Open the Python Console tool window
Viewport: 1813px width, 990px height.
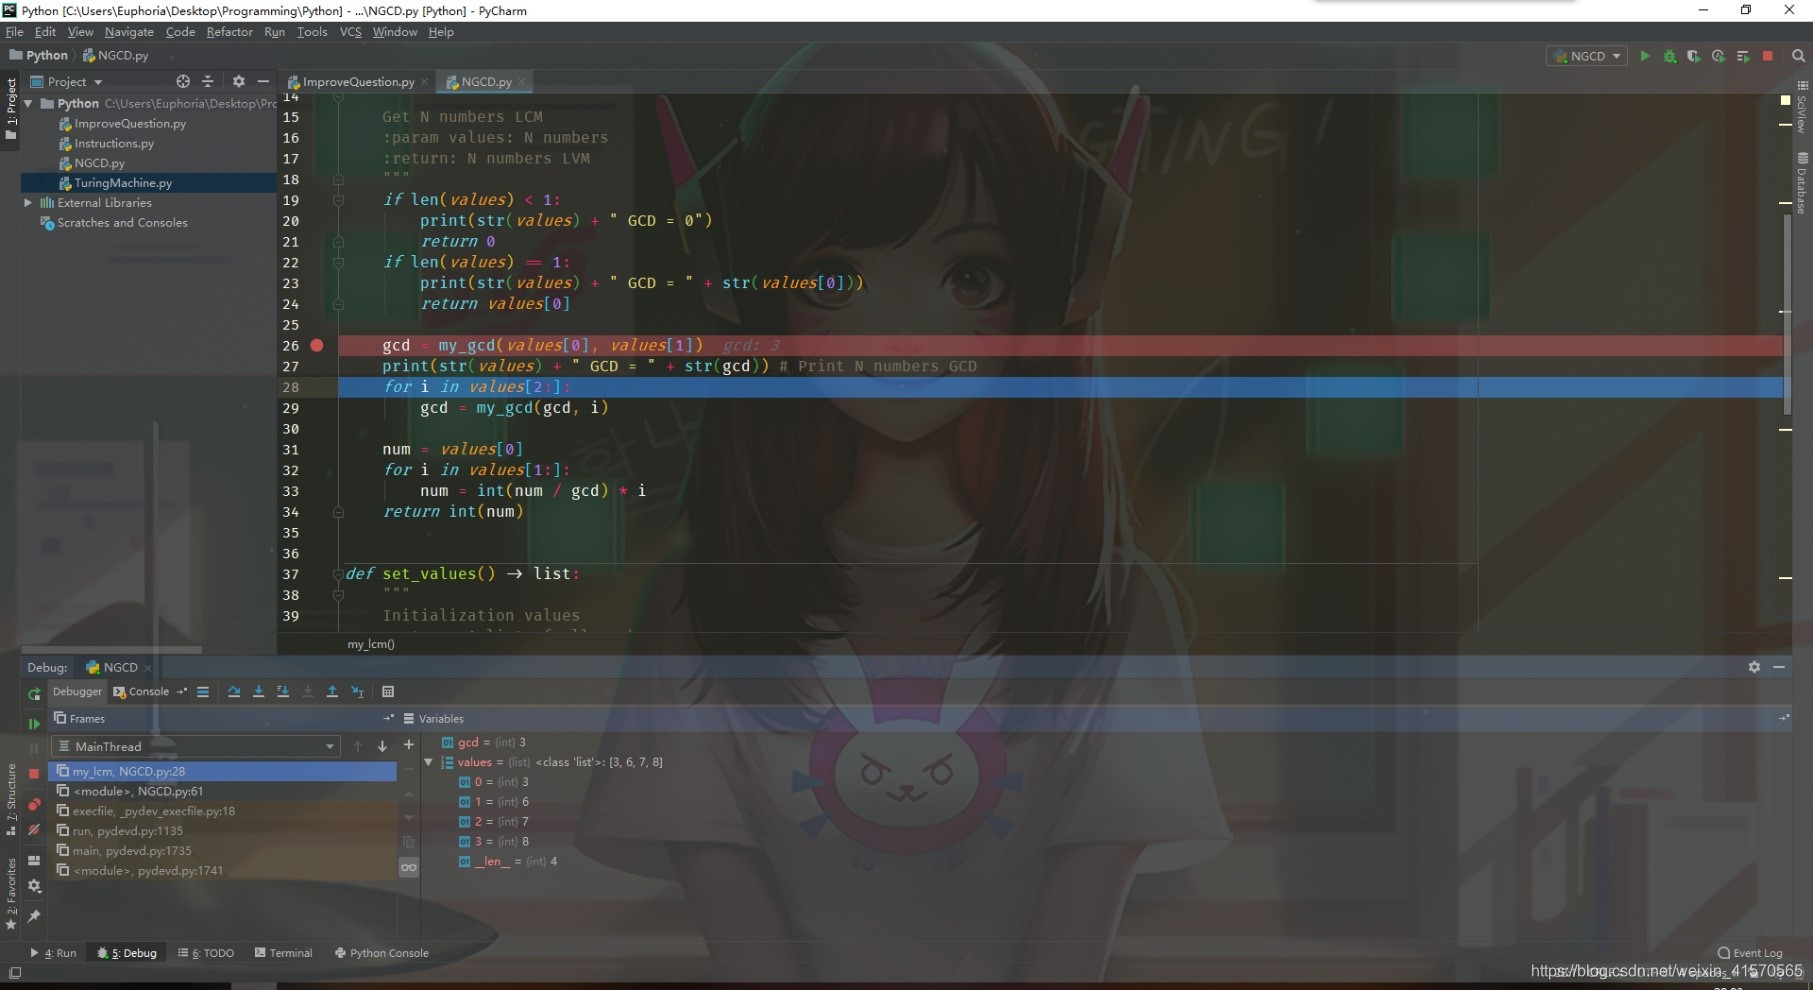381,953
